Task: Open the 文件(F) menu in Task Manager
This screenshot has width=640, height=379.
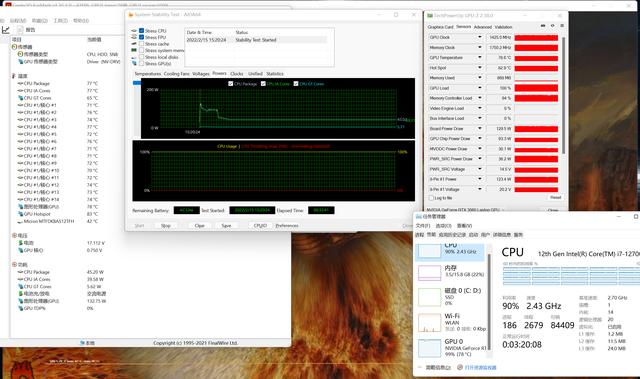Action: (x=422, y=226)
